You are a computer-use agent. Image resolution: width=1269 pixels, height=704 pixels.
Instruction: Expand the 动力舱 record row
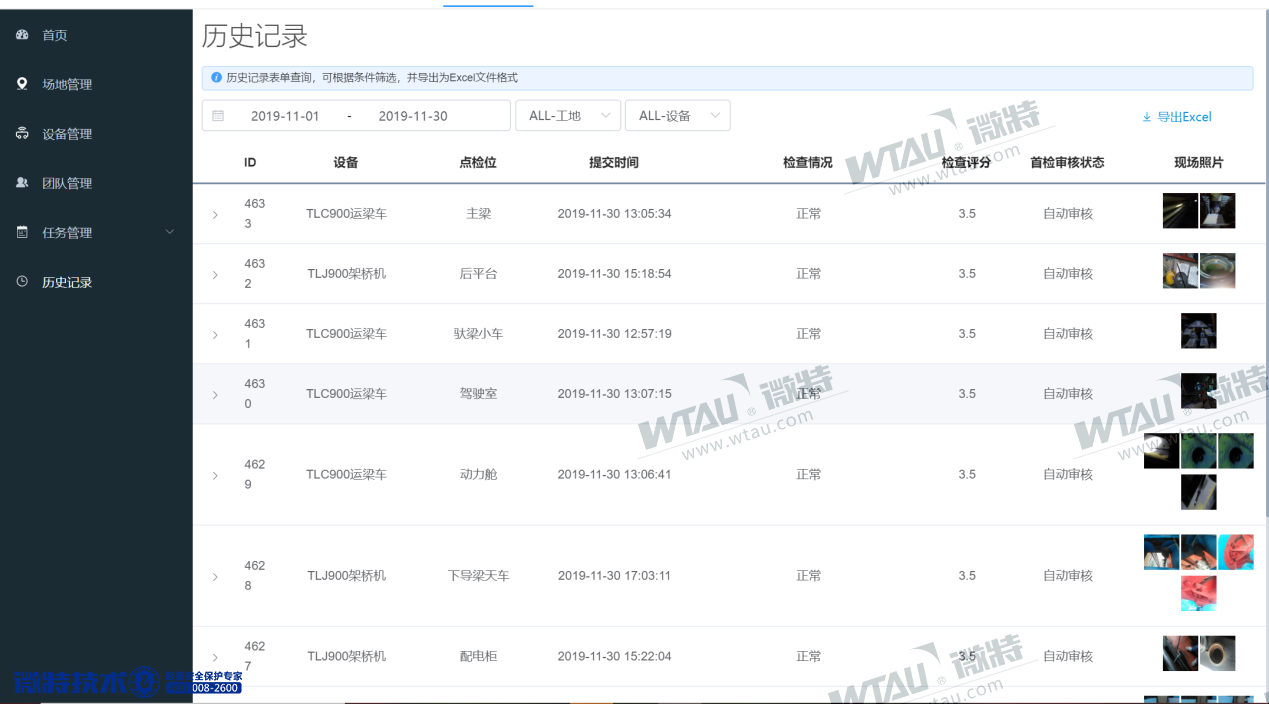(215, 476)
